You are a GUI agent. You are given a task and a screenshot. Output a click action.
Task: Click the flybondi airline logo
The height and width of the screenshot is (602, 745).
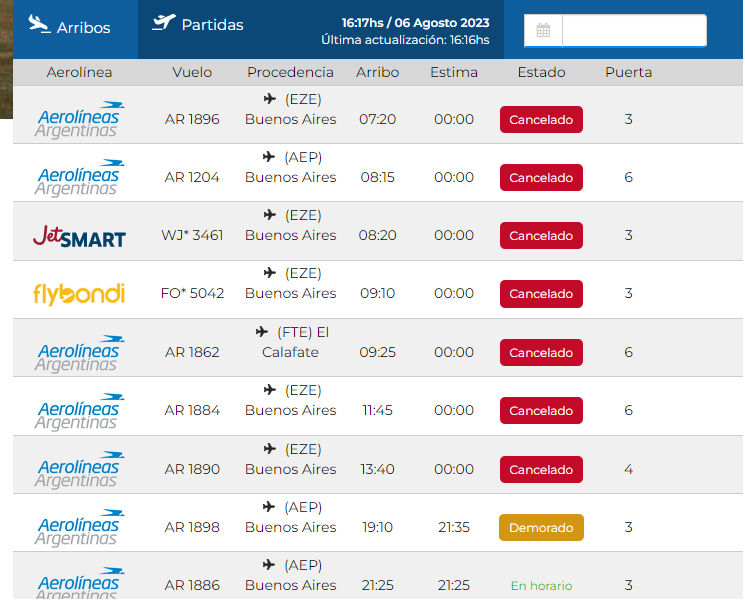coord(79,294)
